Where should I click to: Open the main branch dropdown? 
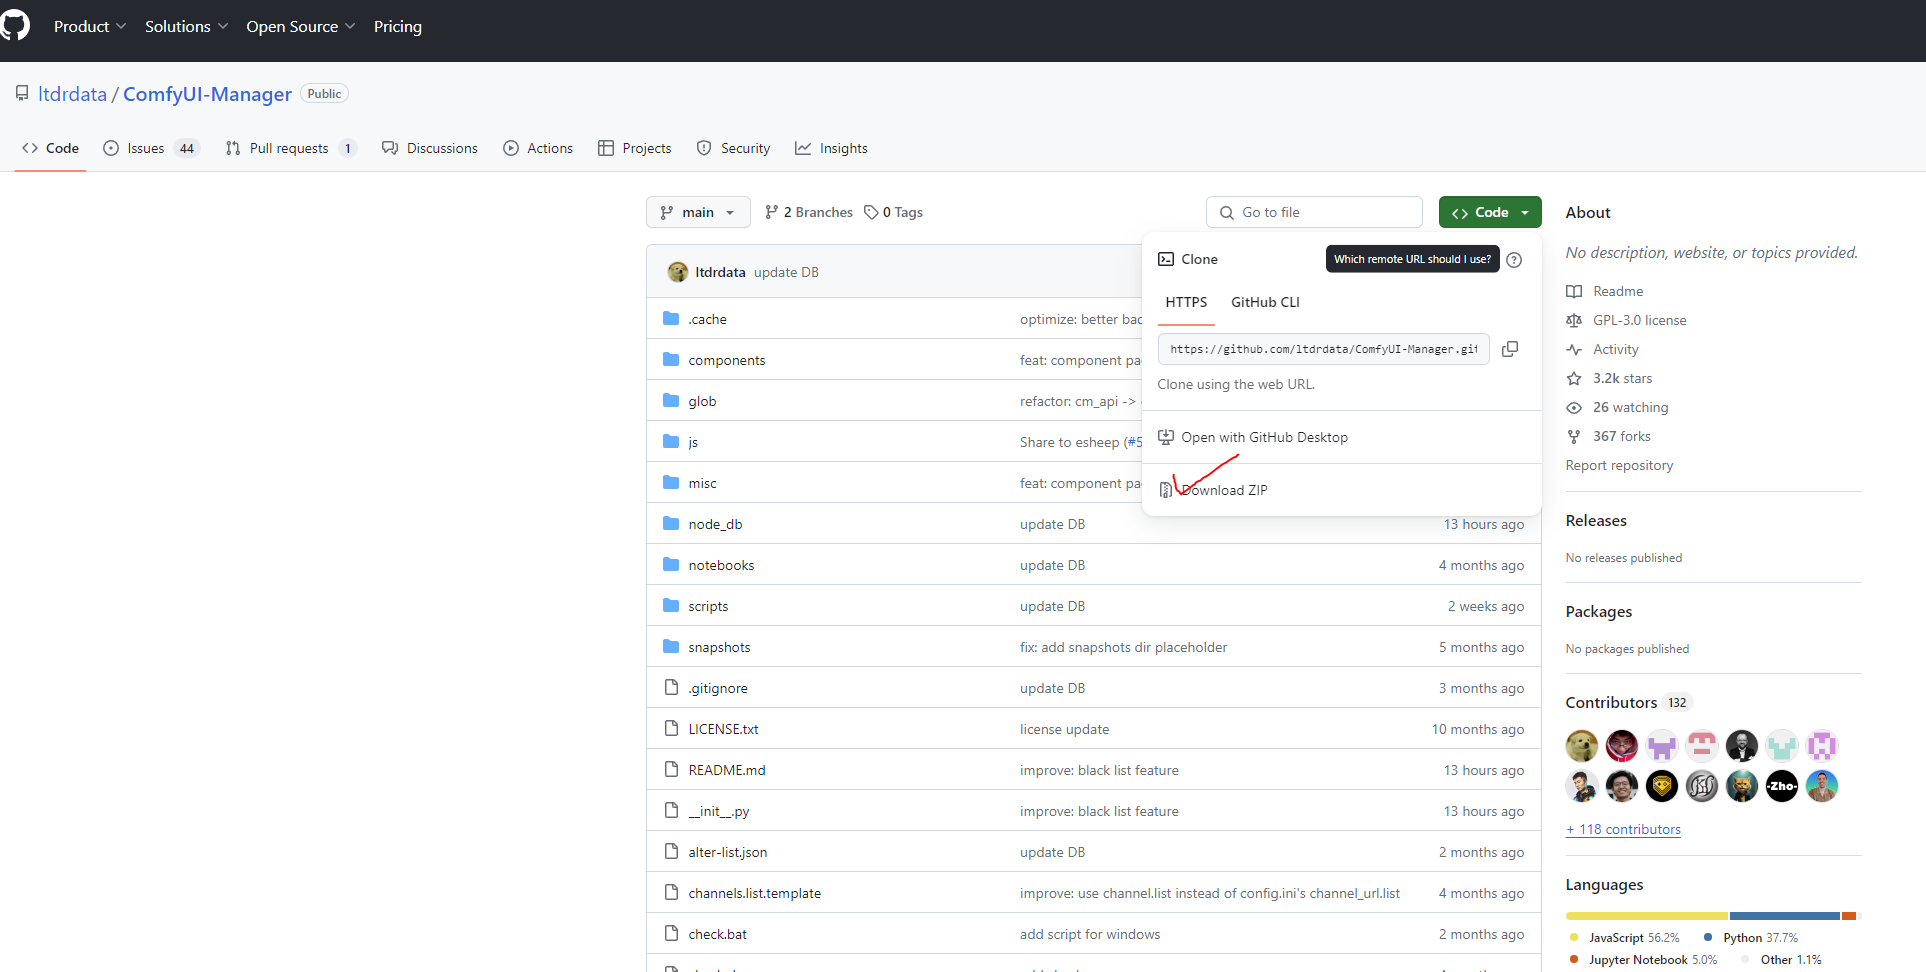pos(698,212)
